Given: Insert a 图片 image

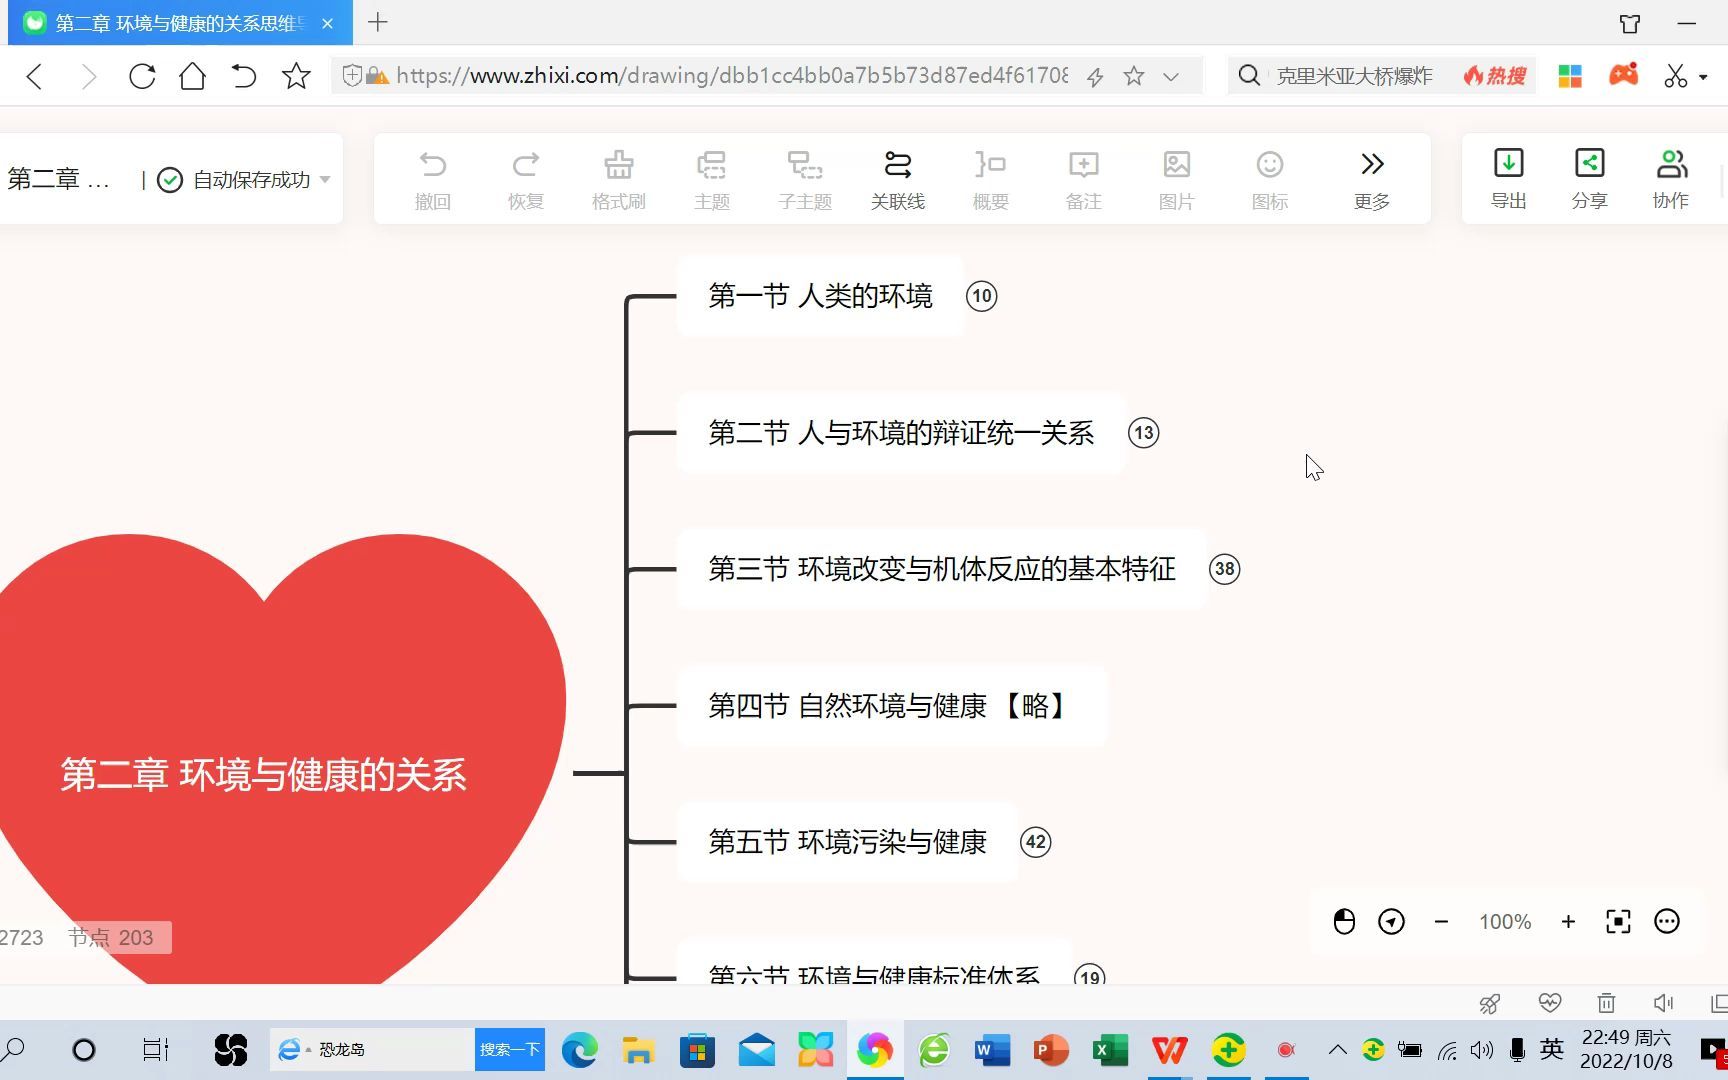Looking at the screenshot, I should point(1176,180).
